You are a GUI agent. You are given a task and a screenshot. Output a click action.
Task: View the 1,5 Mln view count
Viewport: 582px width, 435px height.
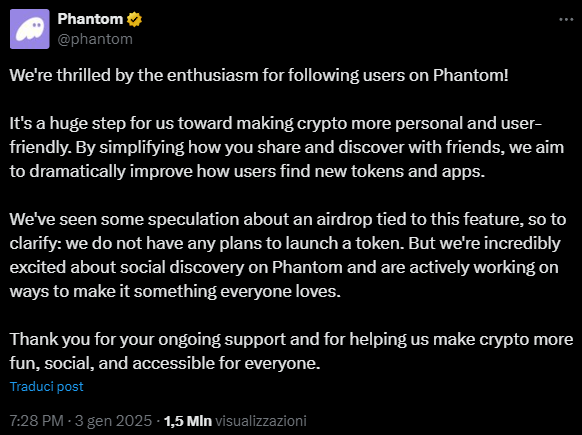click(x=188, y=421)
